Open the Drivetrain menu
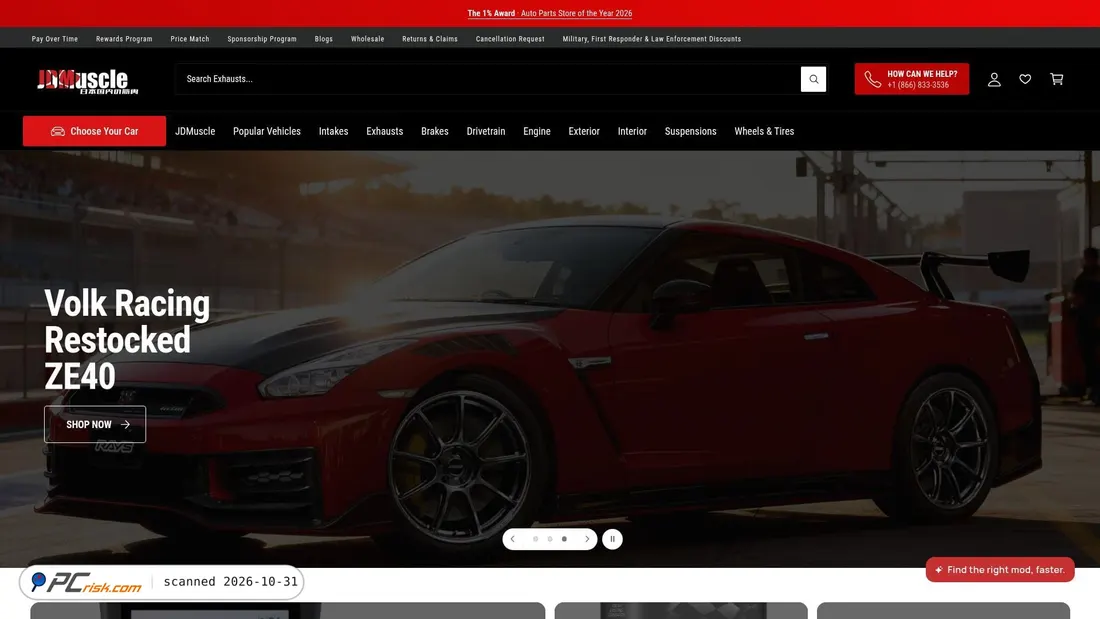 [485, 131]
